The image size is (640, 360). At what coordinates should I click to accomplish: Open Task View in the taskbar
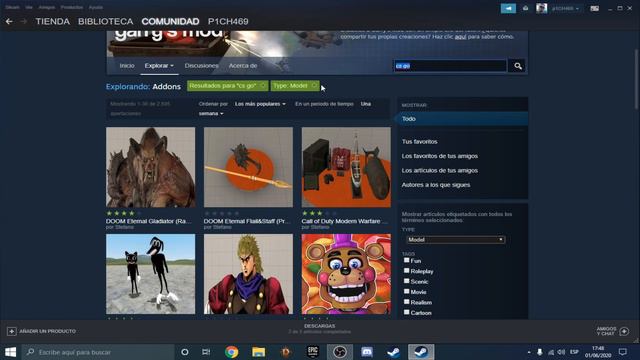[x=206, y=352]
